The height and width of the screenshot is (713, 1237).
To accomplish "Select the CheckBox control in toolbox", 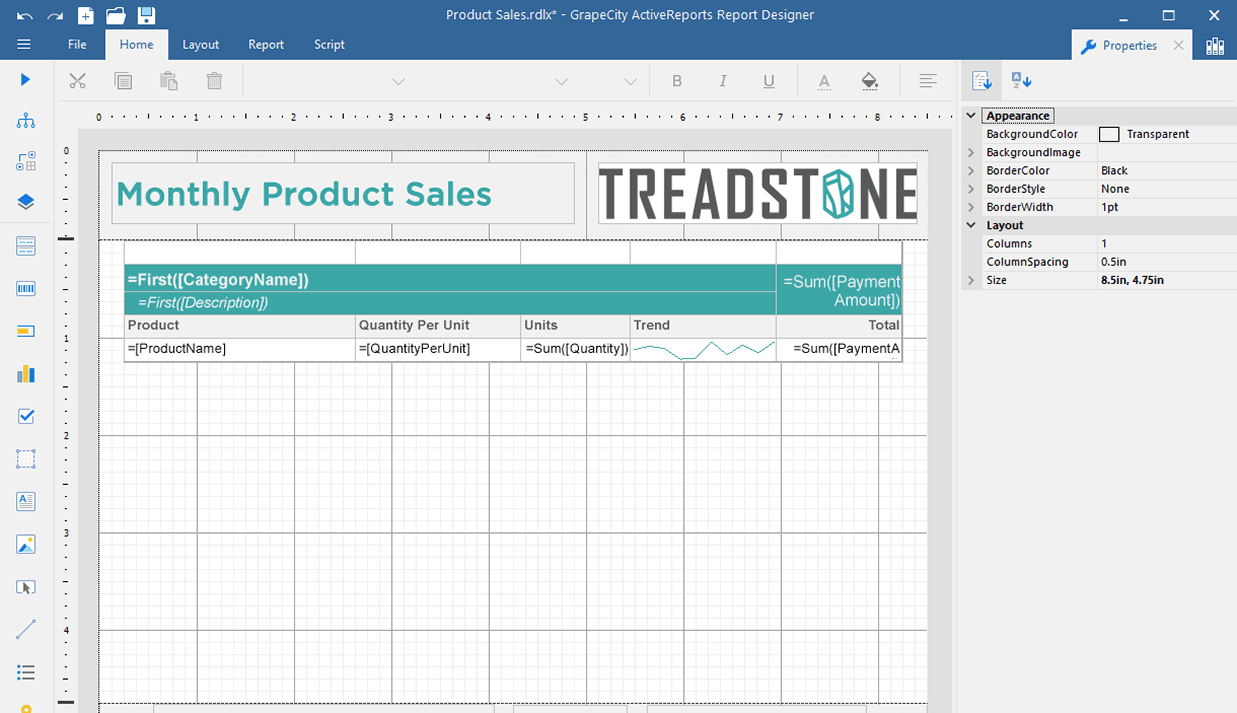I will [26, 417].
